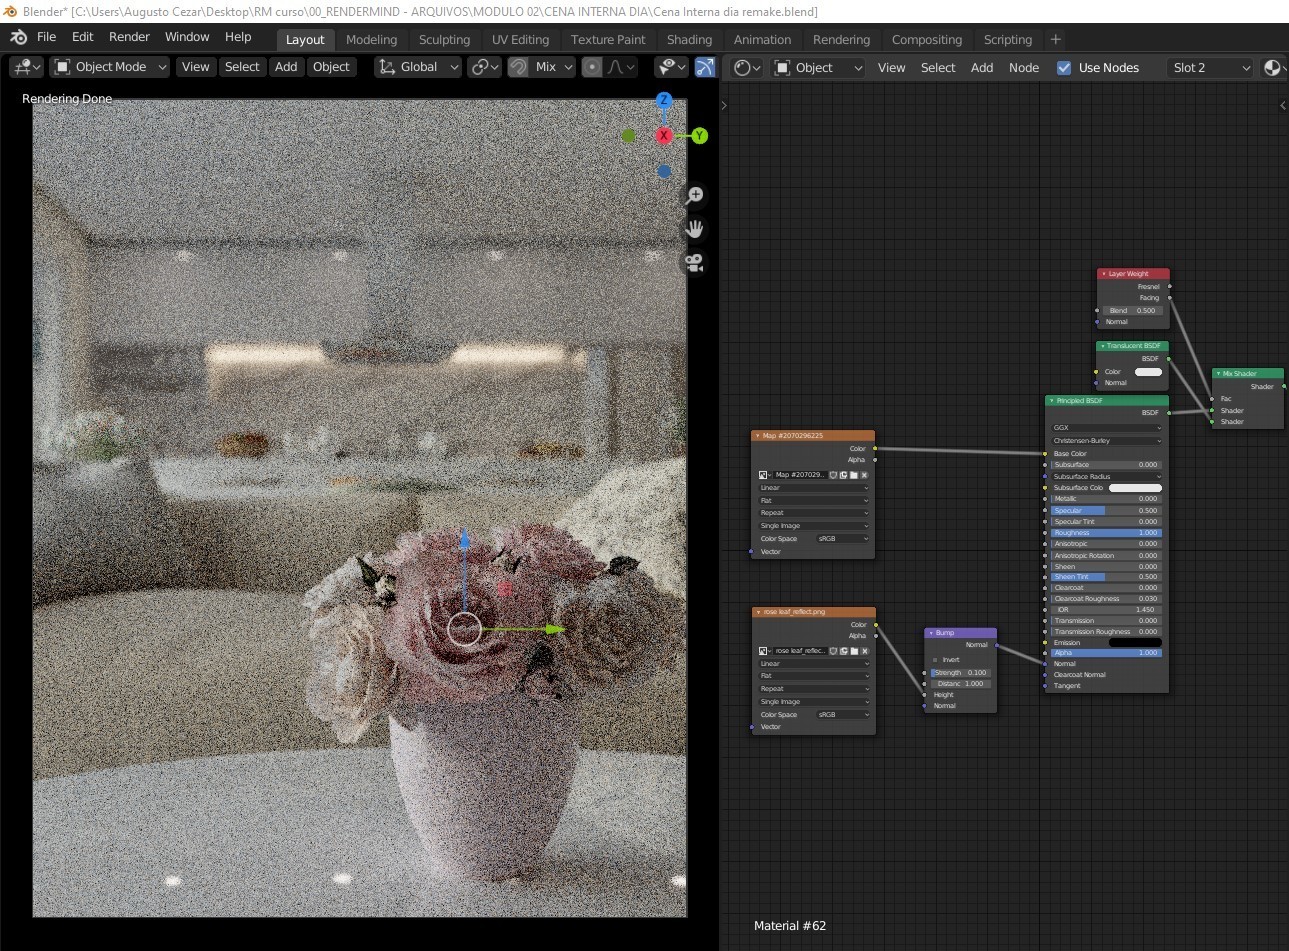Switch to the Shading workspace tab
The height and width of the screenshot is (951, 1289).
pos(689,40)
